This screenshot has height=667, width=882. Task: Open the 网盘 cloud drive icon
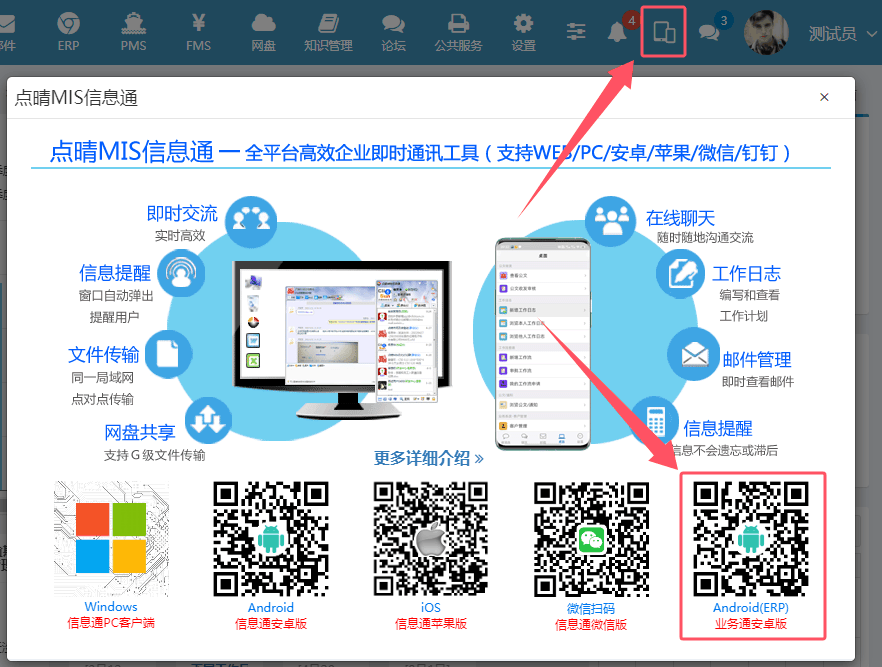click(x=263, y=31)
